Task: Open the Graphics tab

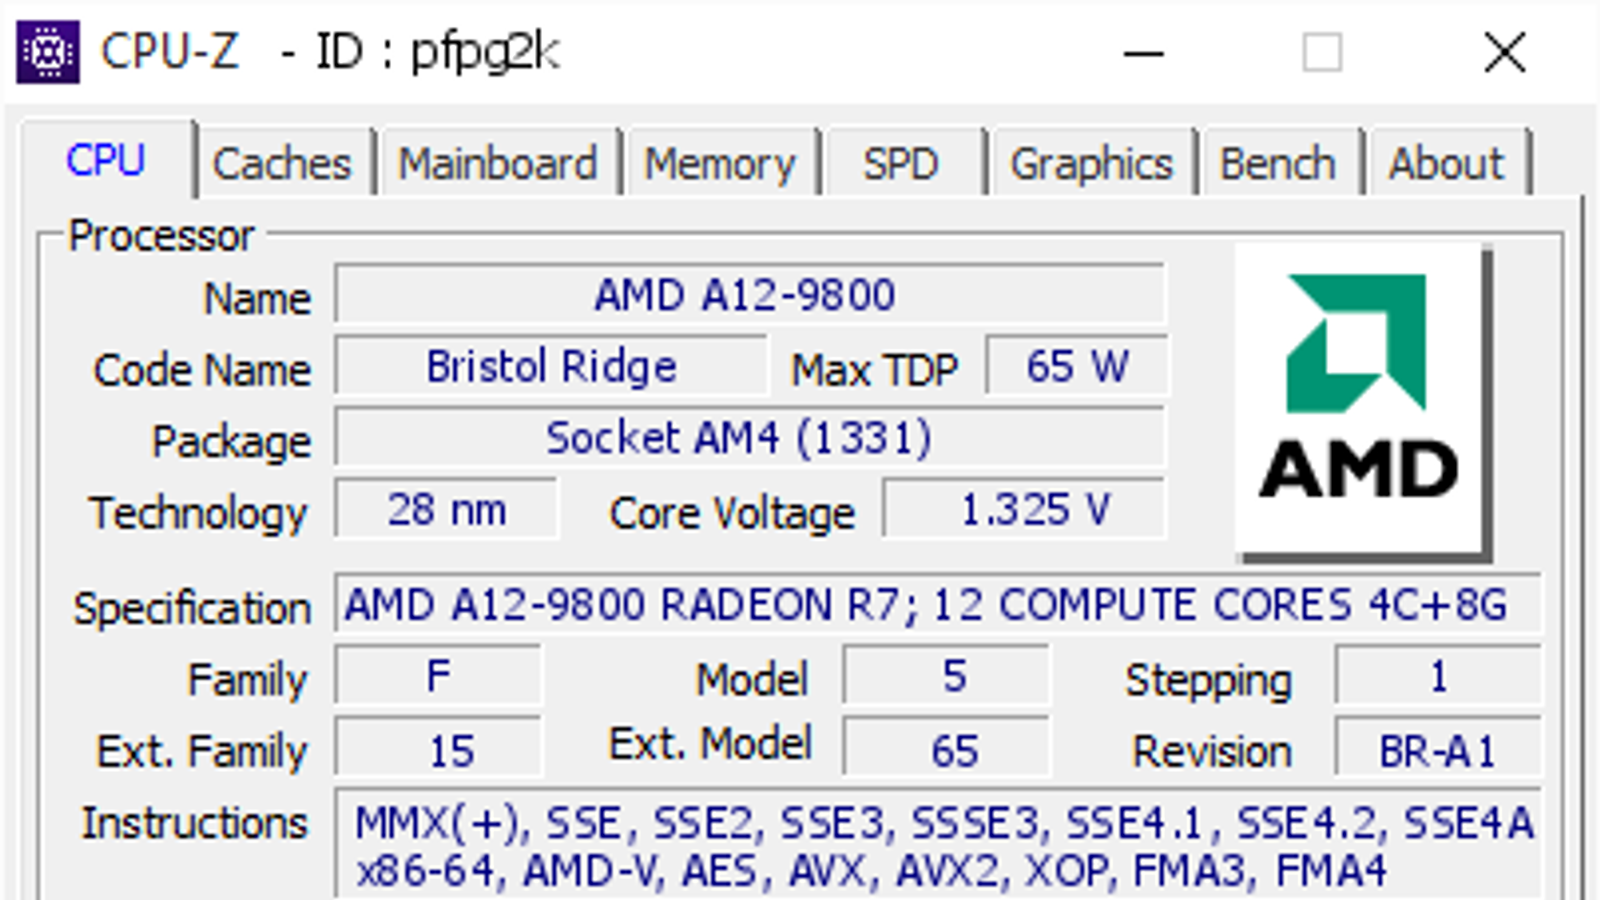Action: (x=1091, y=164)
